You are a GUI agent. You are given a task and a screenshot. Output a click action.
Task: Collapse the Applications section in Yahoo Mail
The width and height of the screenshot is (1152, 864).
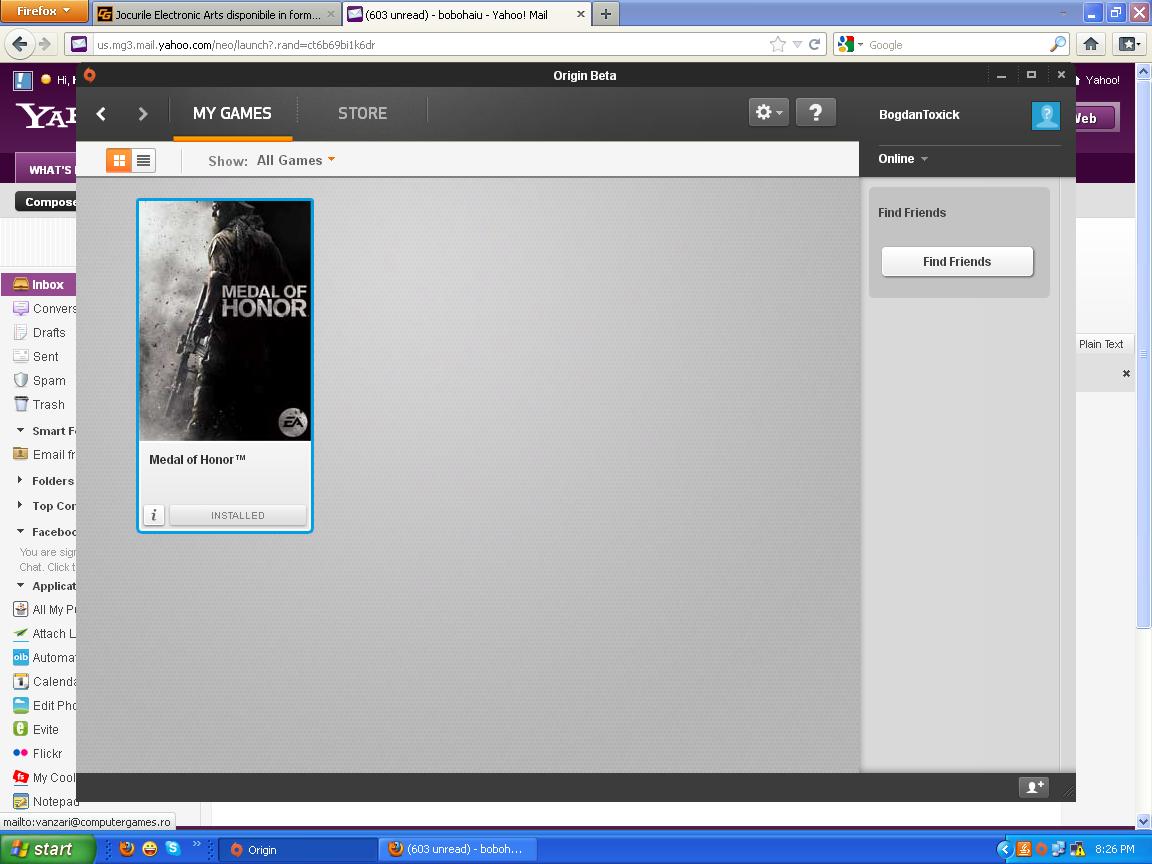tap(21, 586)
